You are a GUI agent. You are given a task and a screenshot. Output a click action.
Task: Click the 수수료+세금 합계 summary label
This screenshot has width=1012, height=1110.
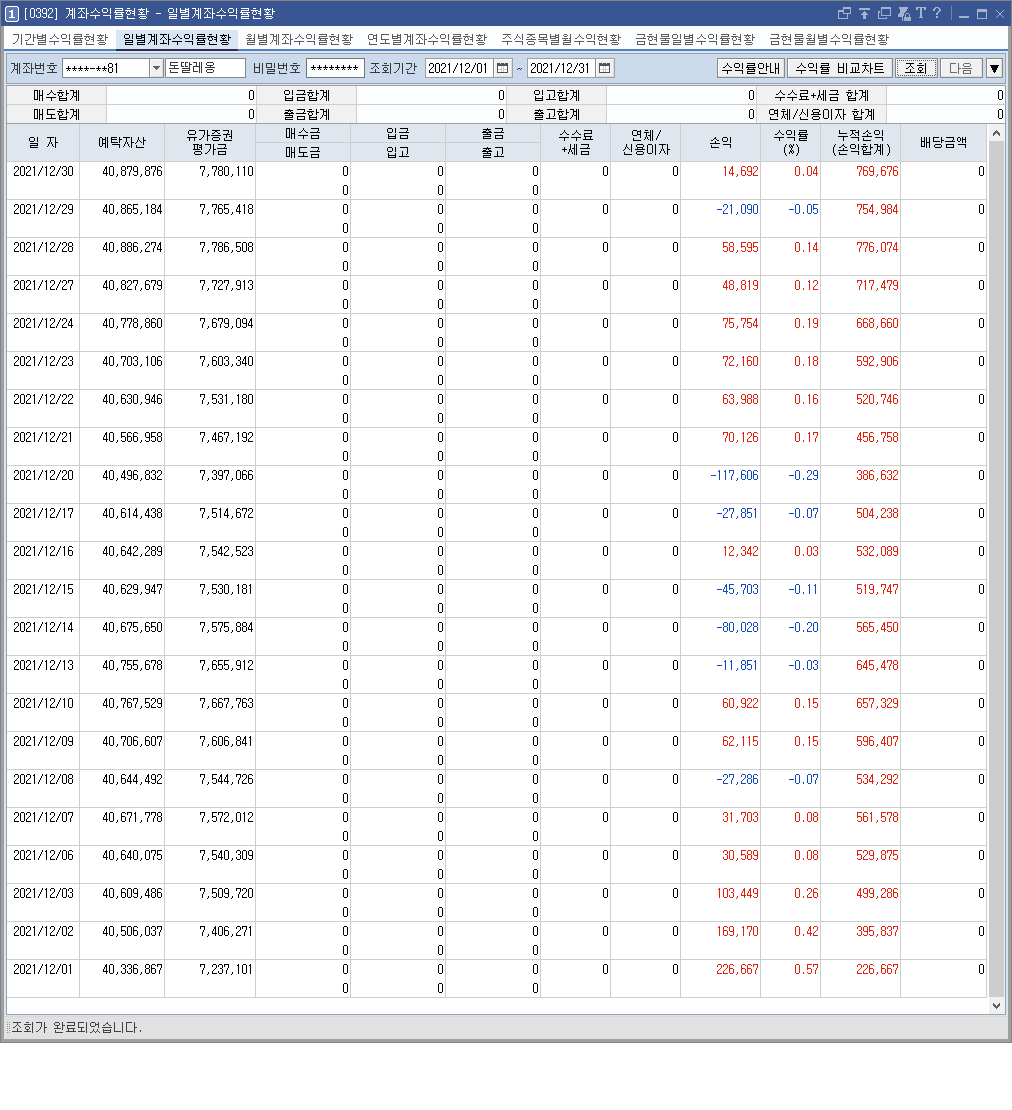coord(821,96)
